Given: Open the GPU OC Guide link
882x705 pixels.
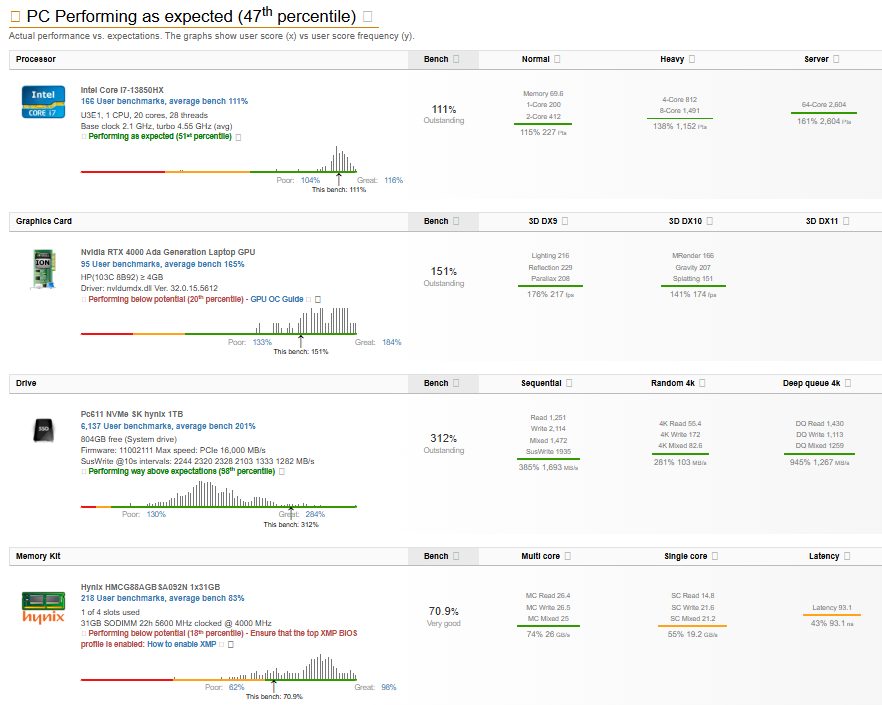Looking at the screenshot, I should pos(279,299).
